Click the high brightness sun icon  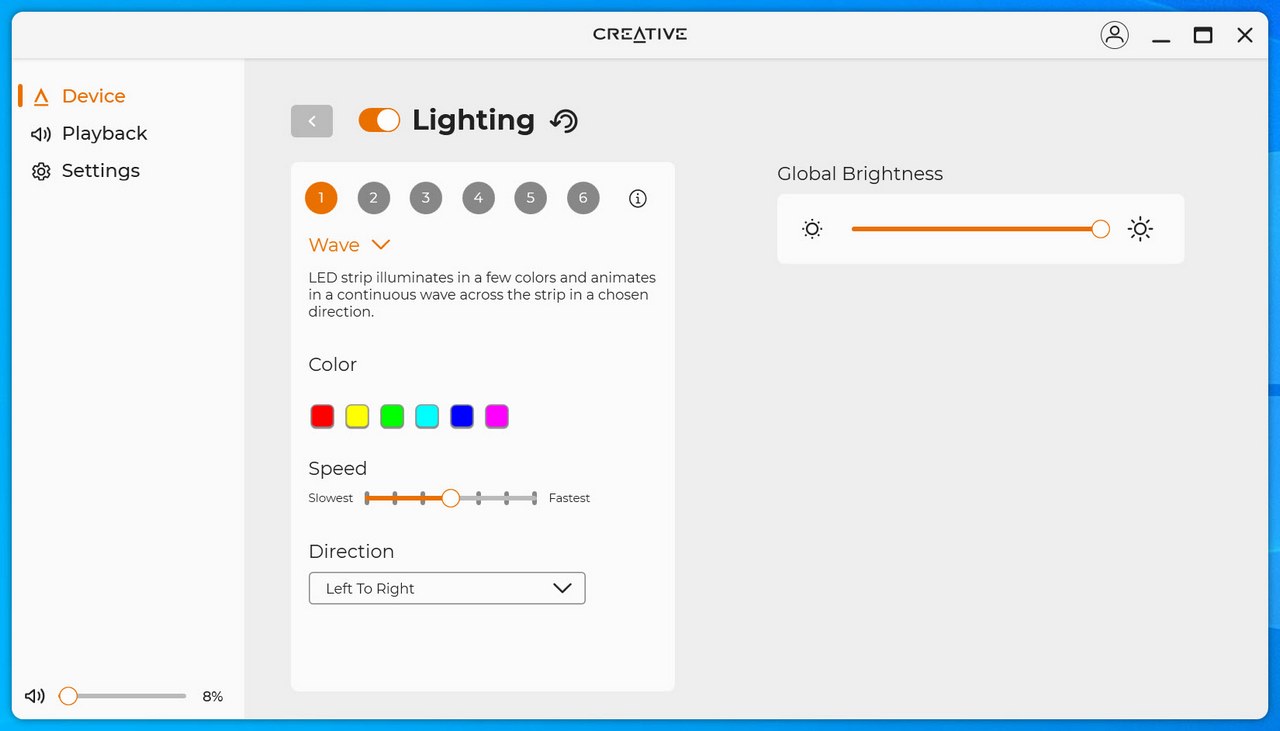pyautogui.click(x=1140, y=229)
